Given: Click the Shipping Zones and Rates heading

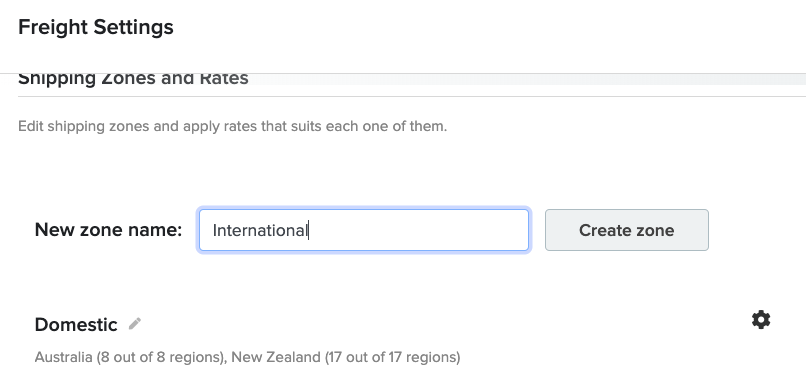Looking at the screenshot, I should 133,79.
